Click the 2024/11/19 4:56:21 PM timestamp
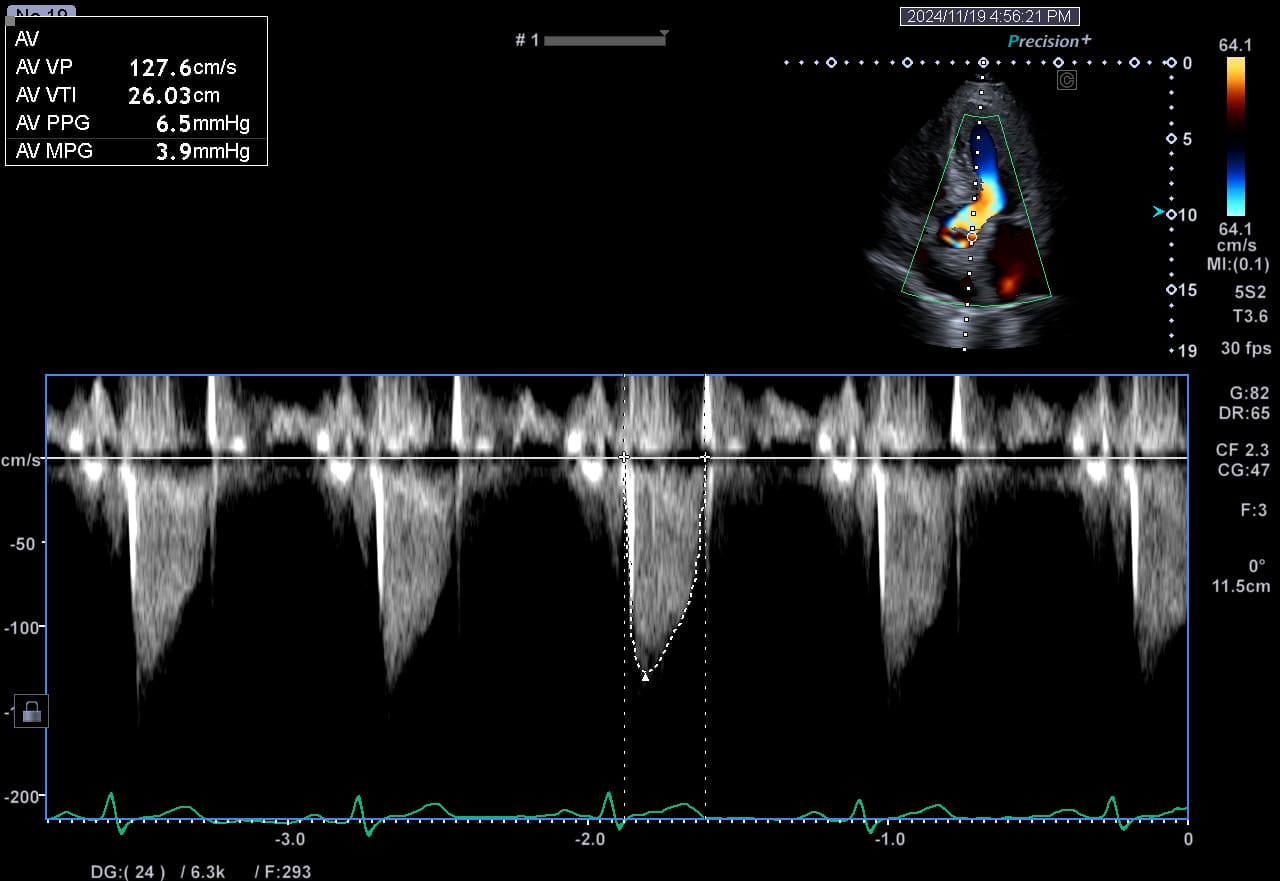The height and width of the screenshot is (881, 1280). coord(990,16)
